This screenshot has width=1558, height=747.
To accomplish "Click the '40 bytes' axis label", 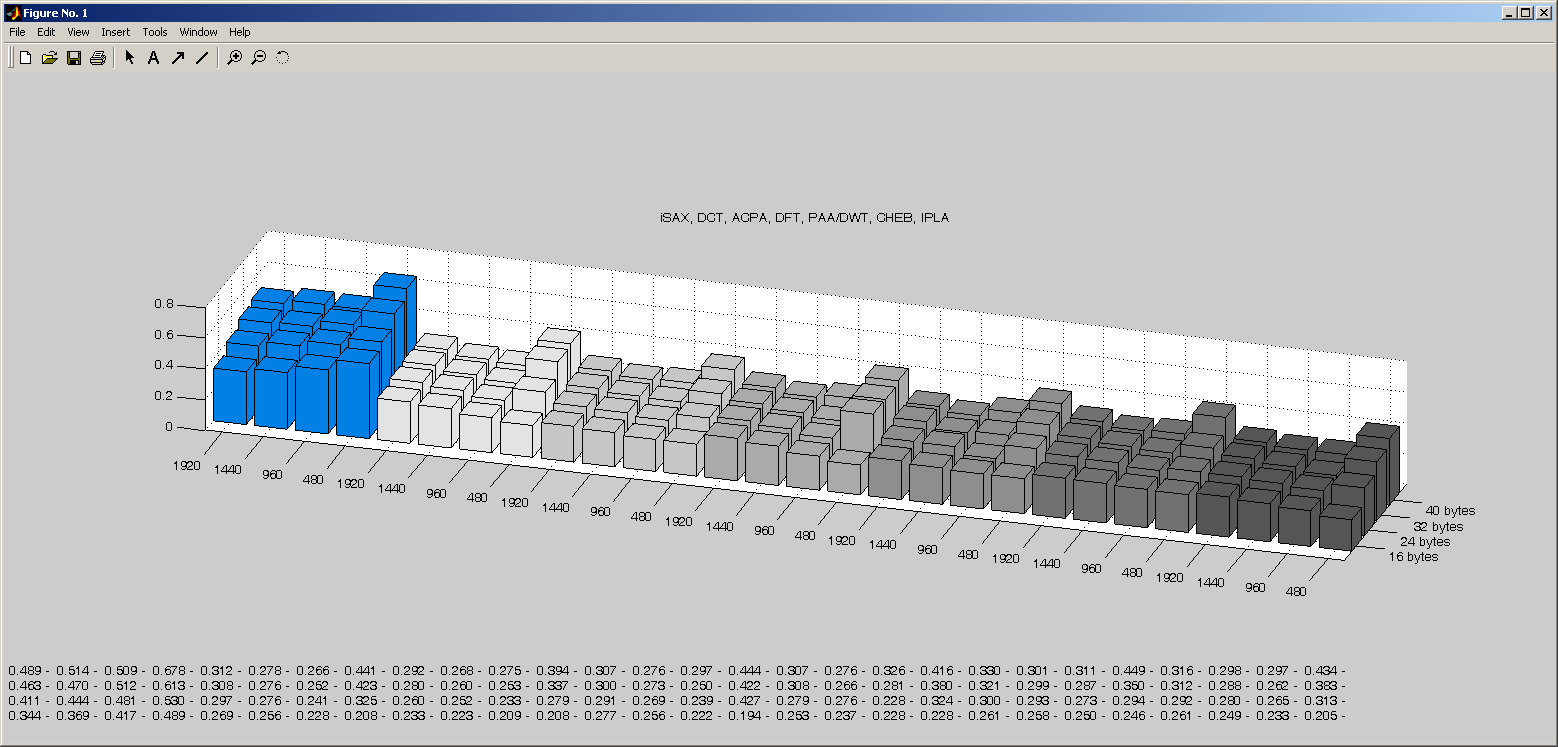I will (x=1449, y=511).
